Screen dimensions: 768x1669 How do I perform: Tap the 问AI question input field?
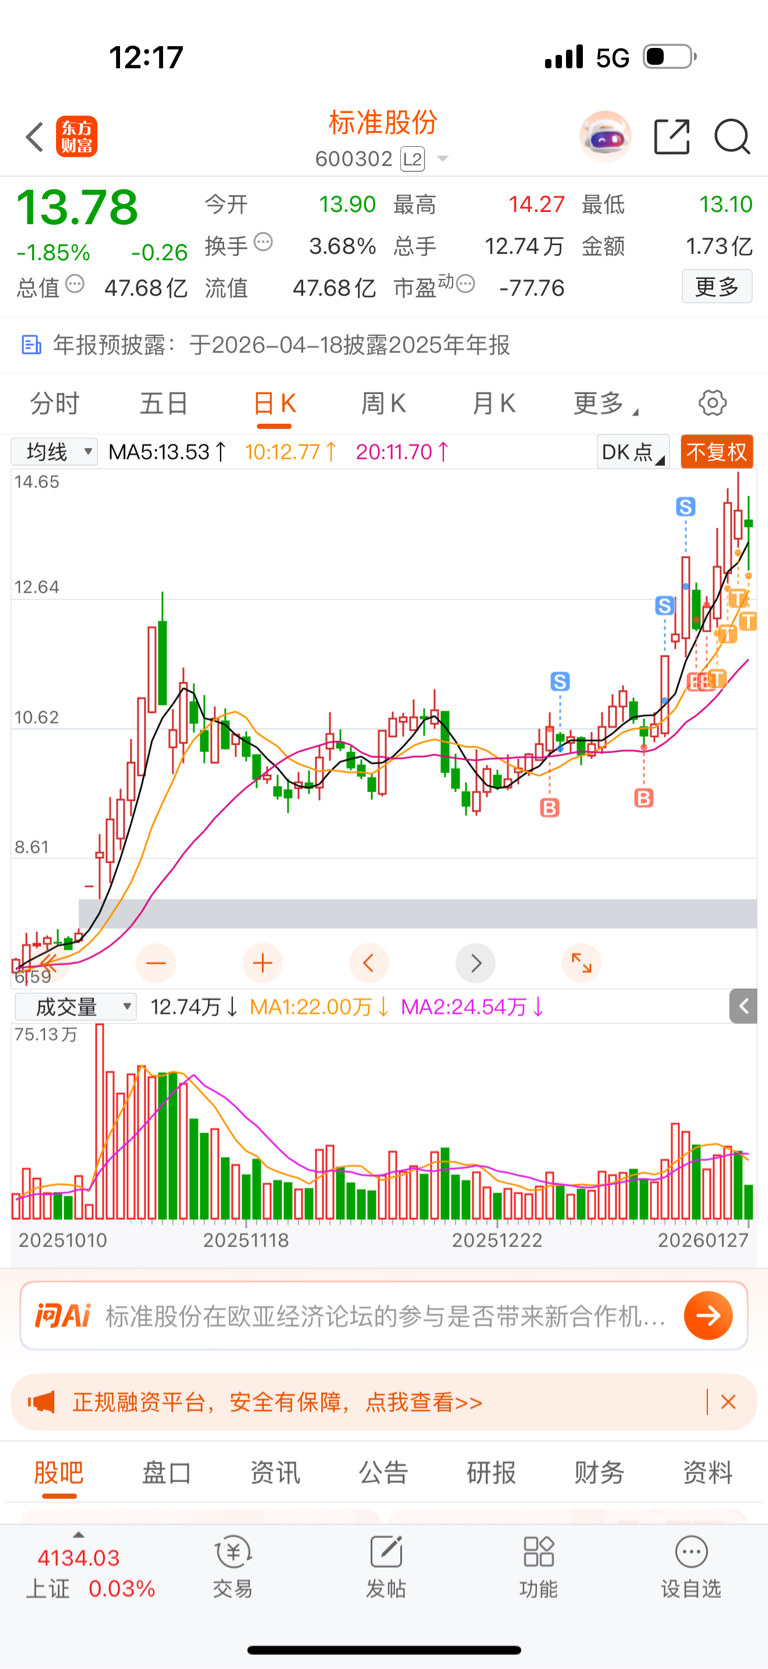click(385, 1315)
